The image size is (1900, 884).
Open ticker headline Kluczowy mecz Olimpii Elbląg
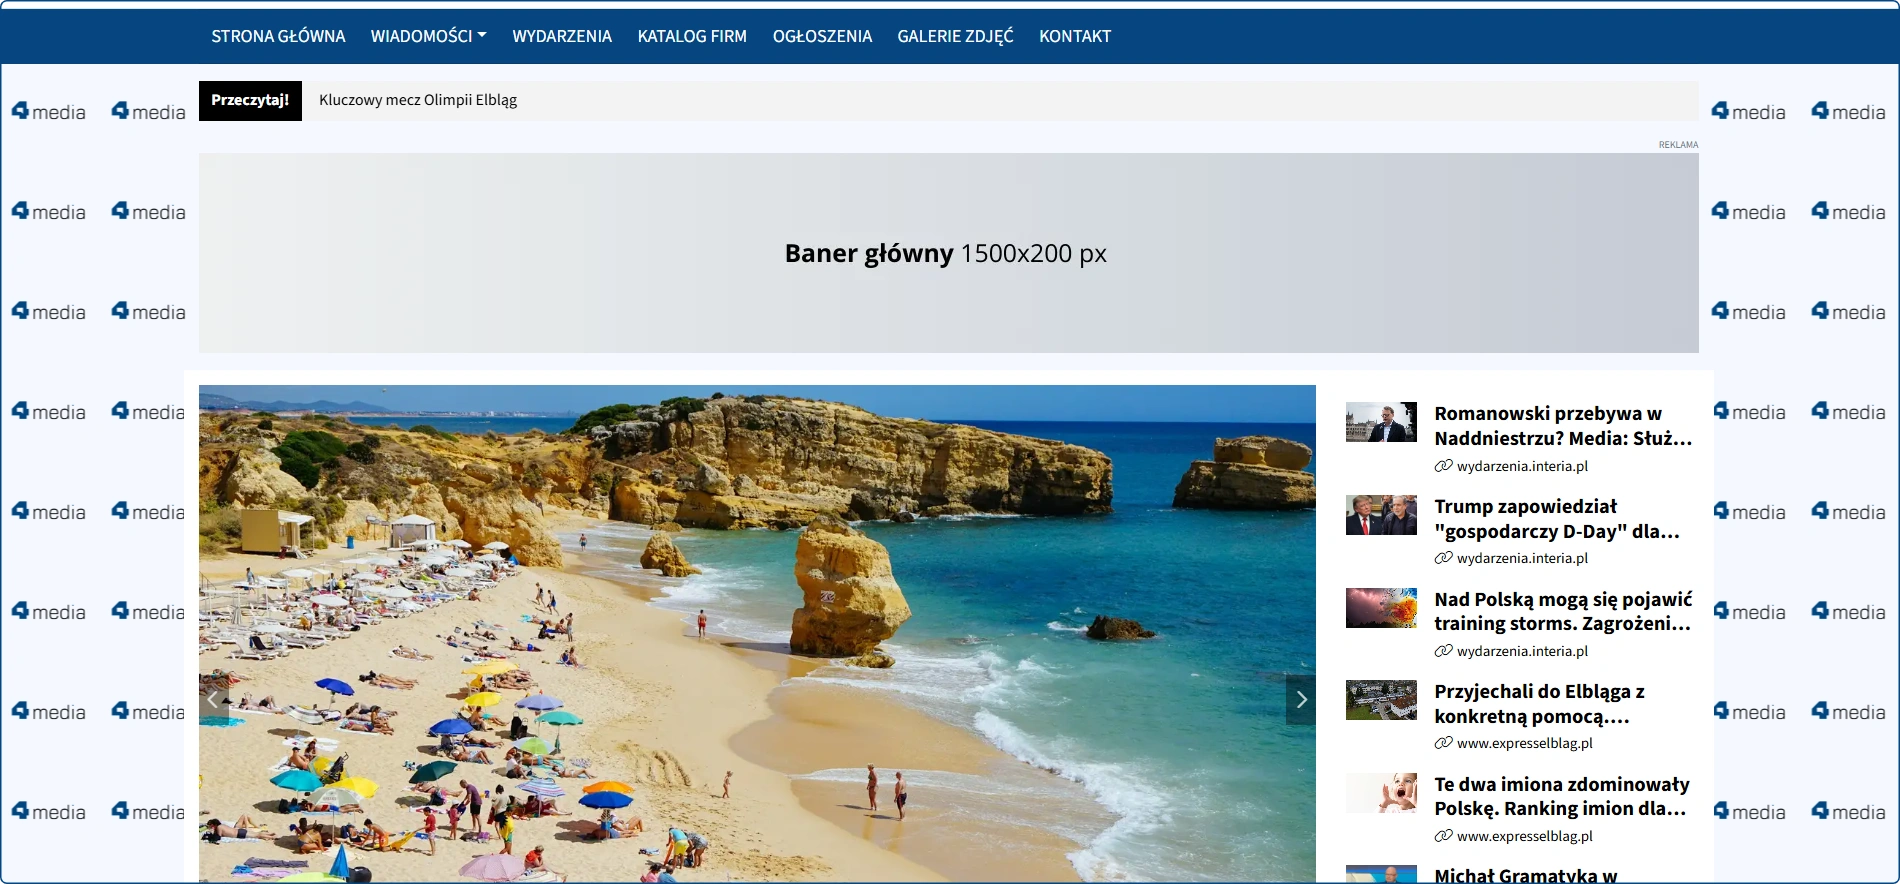tap(418, 100)
